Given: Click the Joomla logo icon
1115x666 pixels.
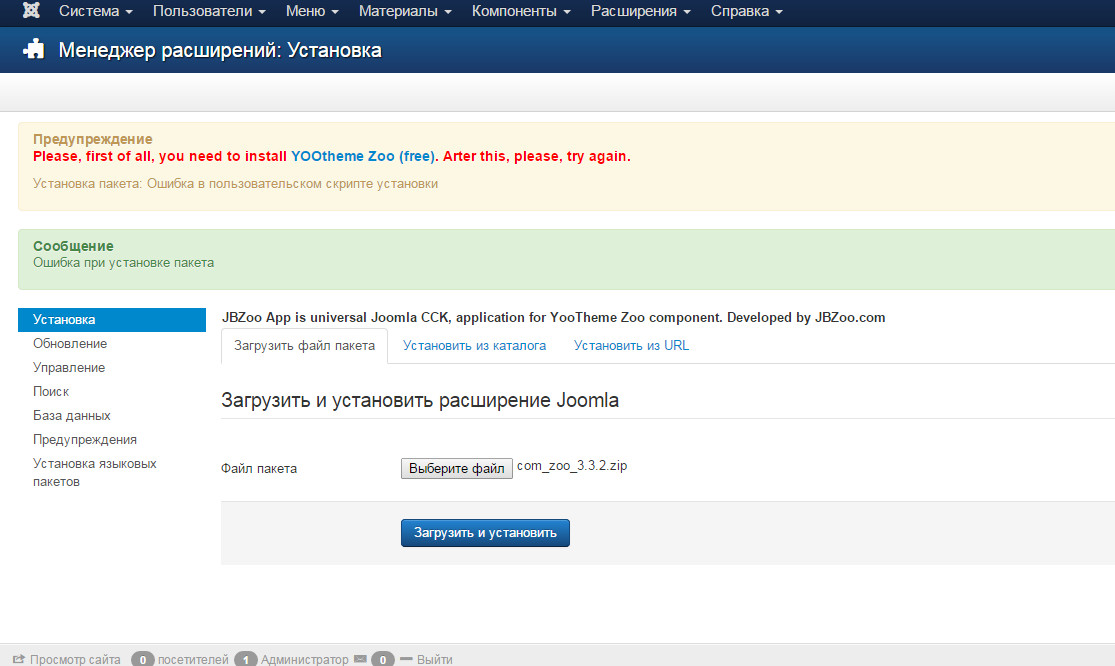Looking at the screenshot, I should (x=31, y=12).
